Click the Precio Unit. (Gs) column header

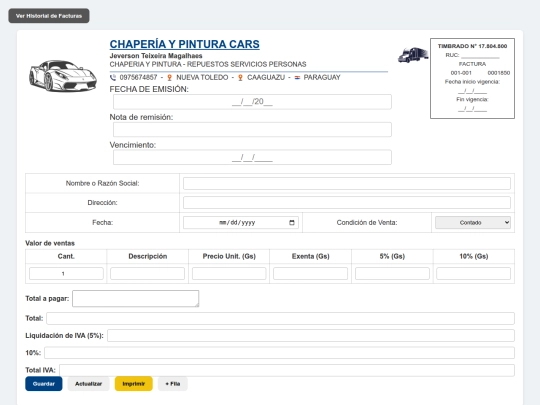[x=229, y=256]
